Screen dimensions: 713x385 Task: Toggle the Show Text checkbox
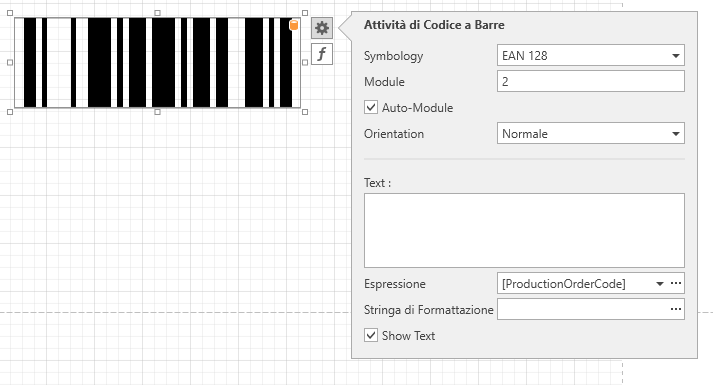[x=371, y=335]
